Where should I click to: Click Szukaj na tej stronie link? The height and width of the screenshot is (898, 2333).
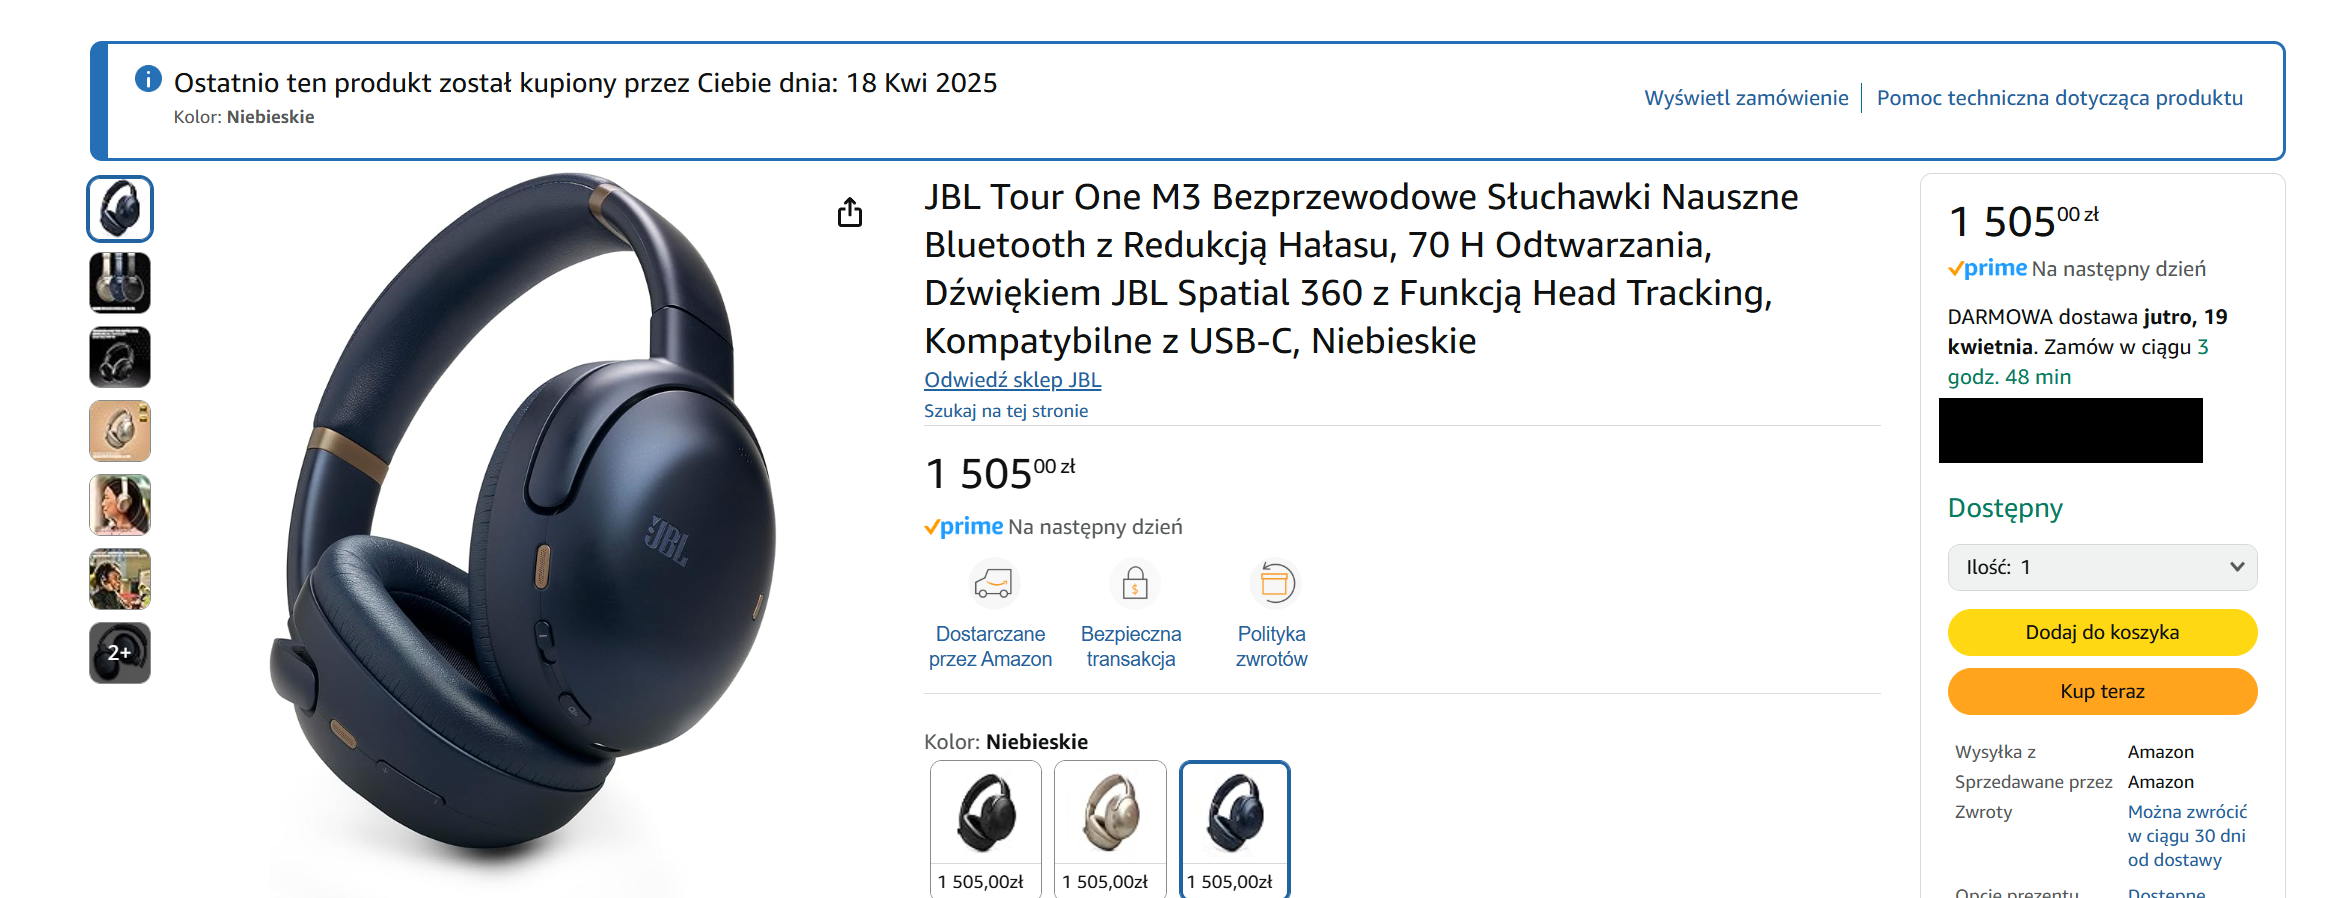tap(1006, 411)
